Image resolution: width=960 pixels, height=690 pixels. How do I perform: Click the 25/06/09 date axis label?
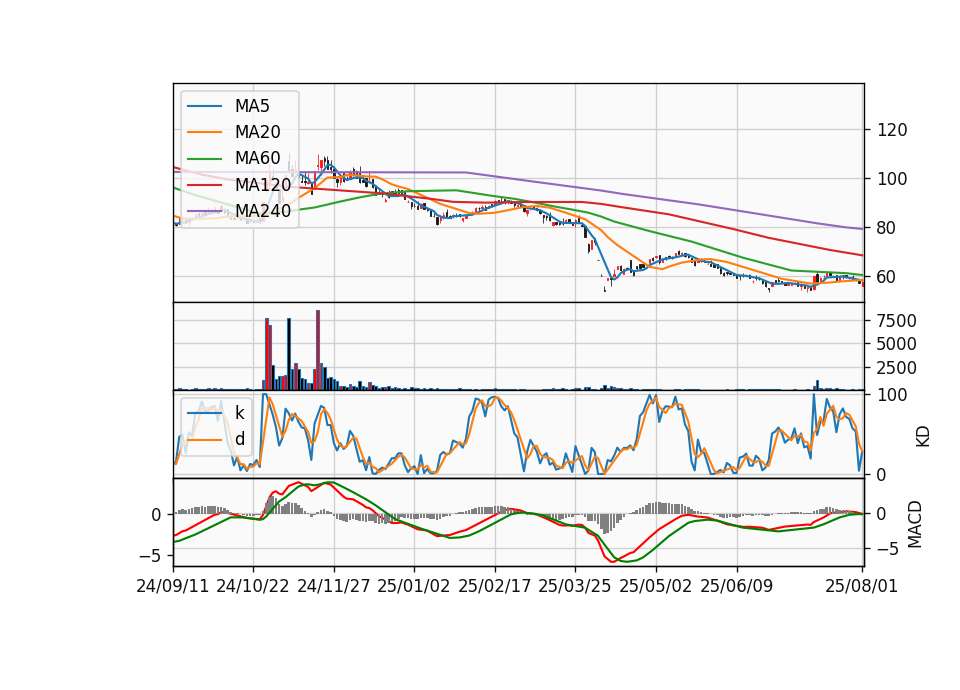[x=737, y=586]
